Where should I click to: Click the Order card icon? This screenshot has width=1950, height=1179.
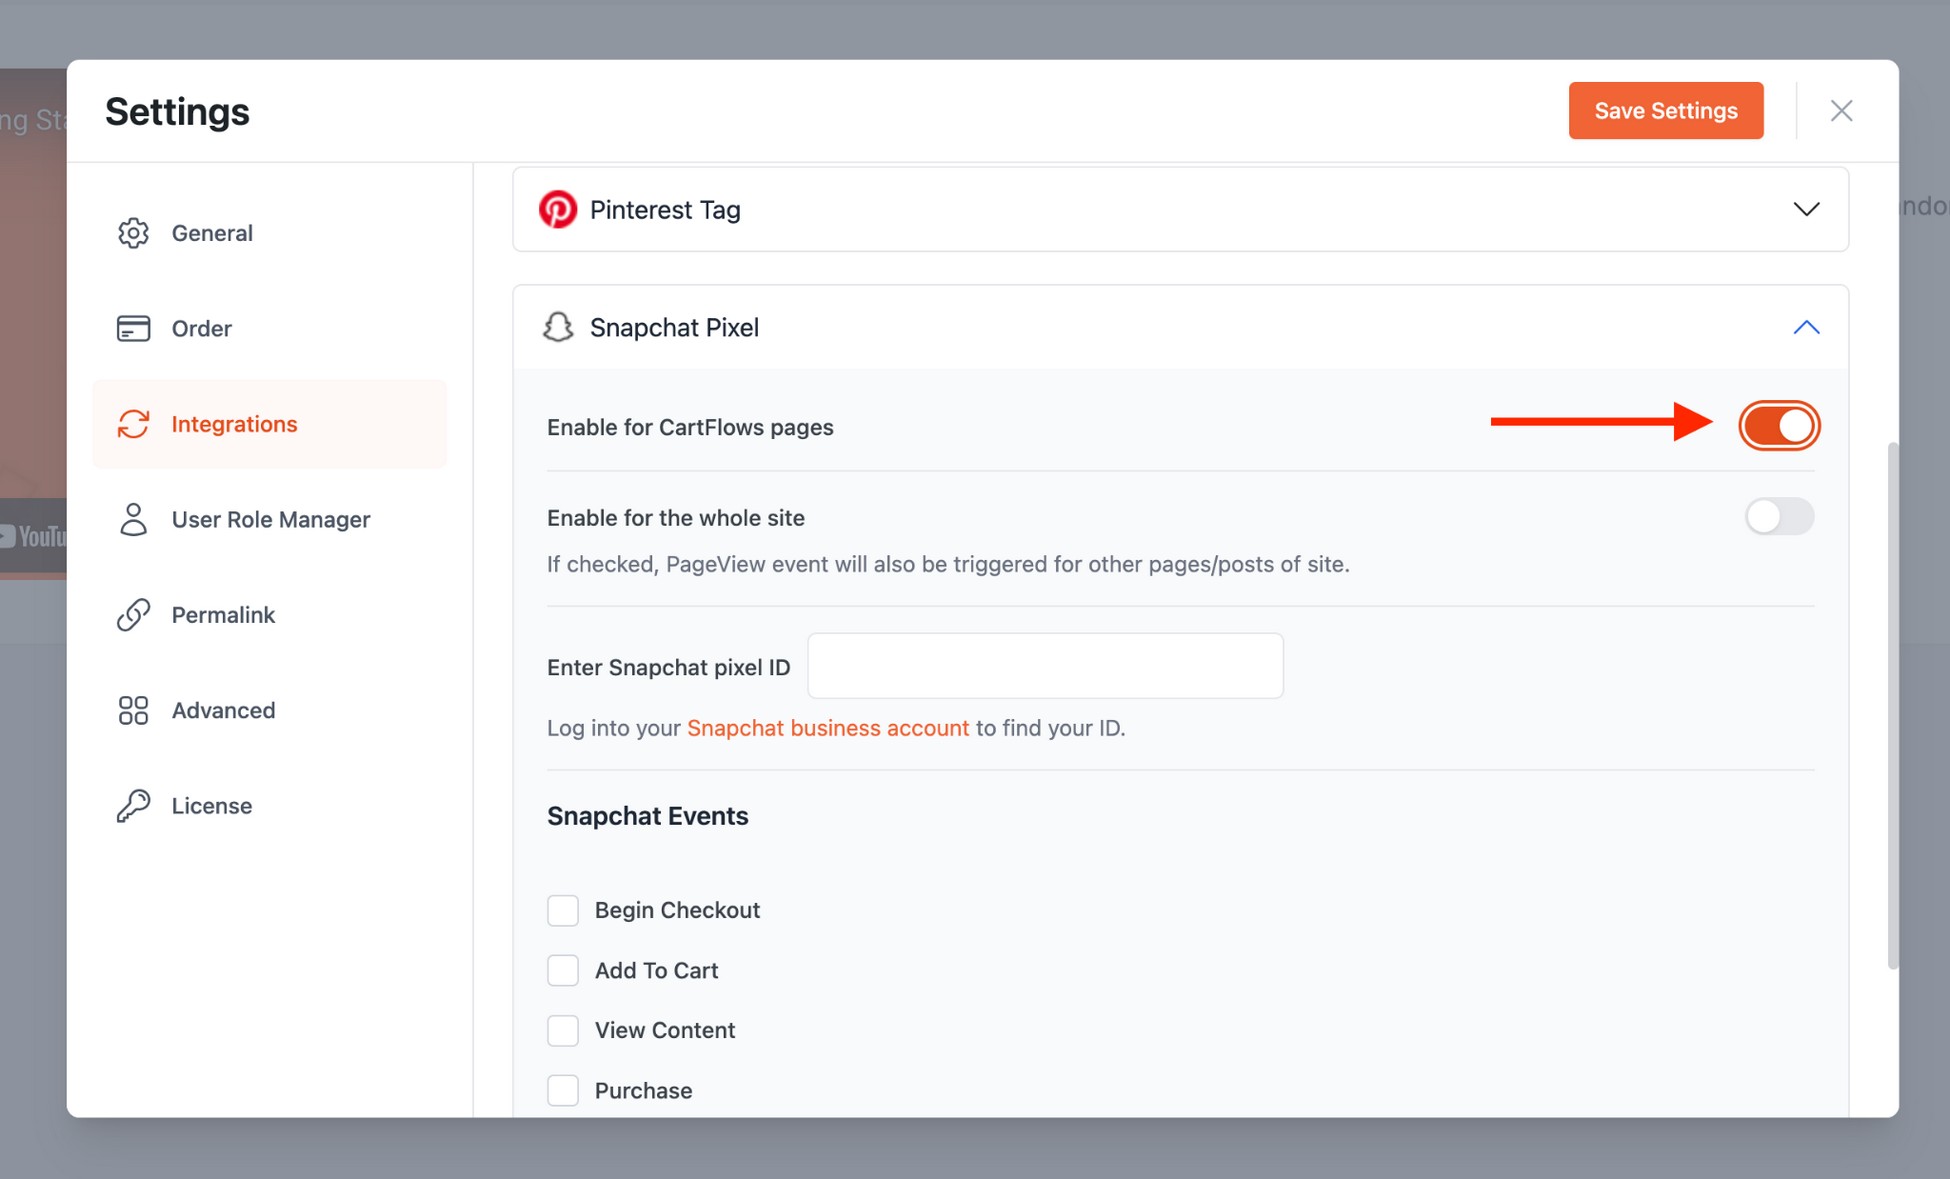pyautogui.click(x=133, y=328)
